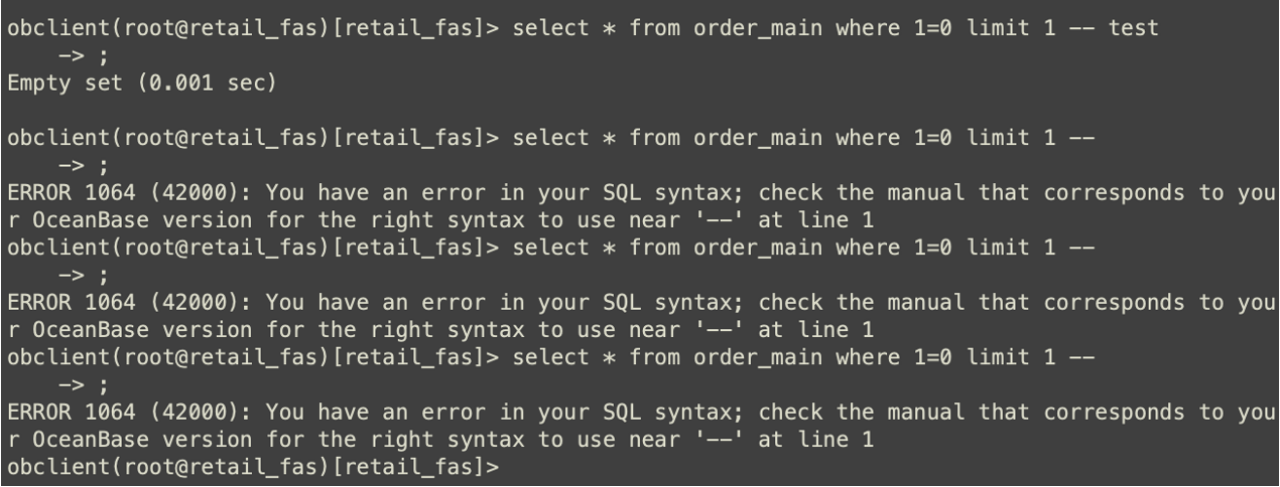Click "at line 1" in the last error
The image size is (1280, 487).
tap(816, 440)
